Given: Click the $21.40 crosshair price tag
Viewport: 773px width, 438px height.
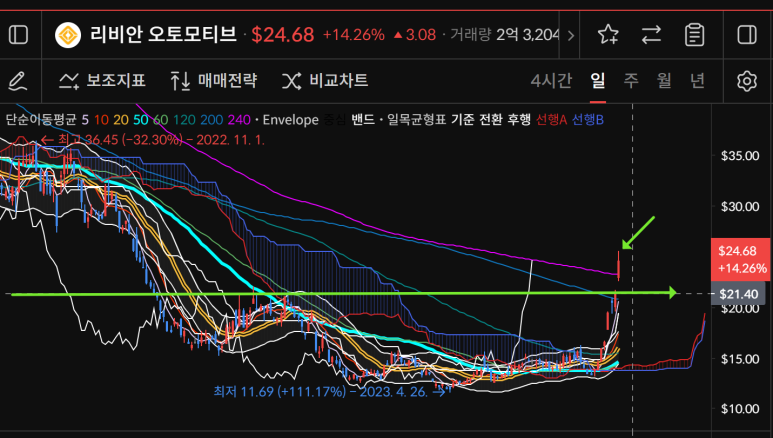Looking at the screenshot, I should [x=738, y=294].
